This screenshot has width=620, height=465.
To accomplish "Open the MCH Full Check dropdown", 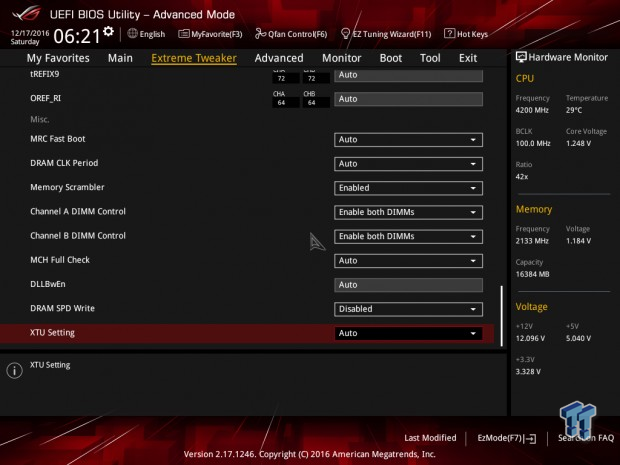I will tap(408, 261).
